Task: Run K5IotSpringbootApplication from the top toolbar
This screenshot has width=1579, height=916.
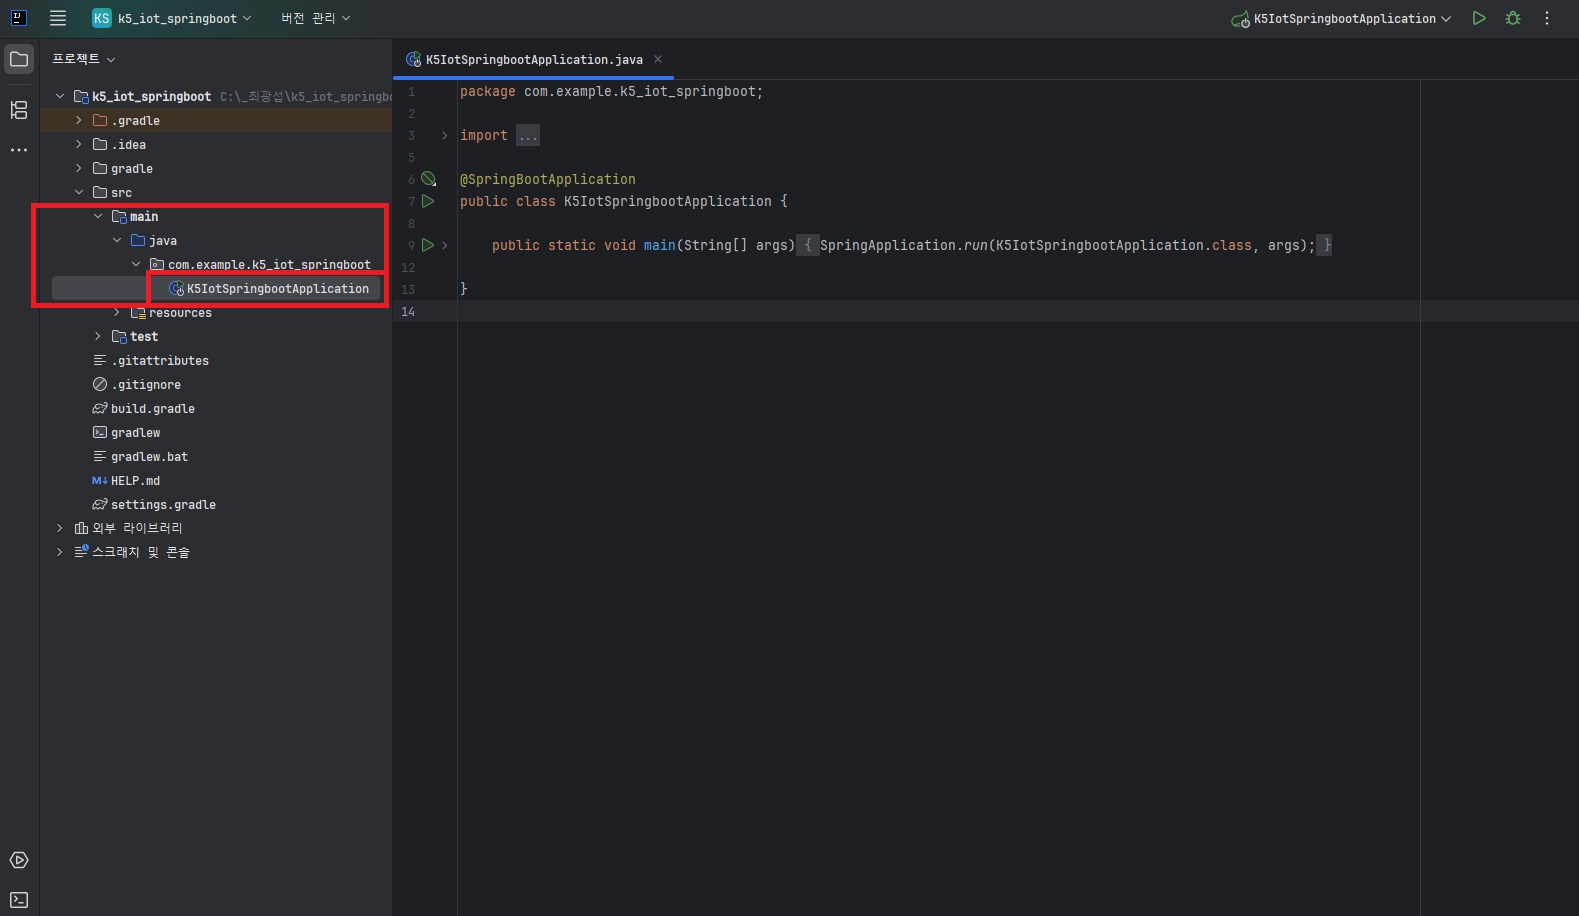Action: coord(1479,18)
